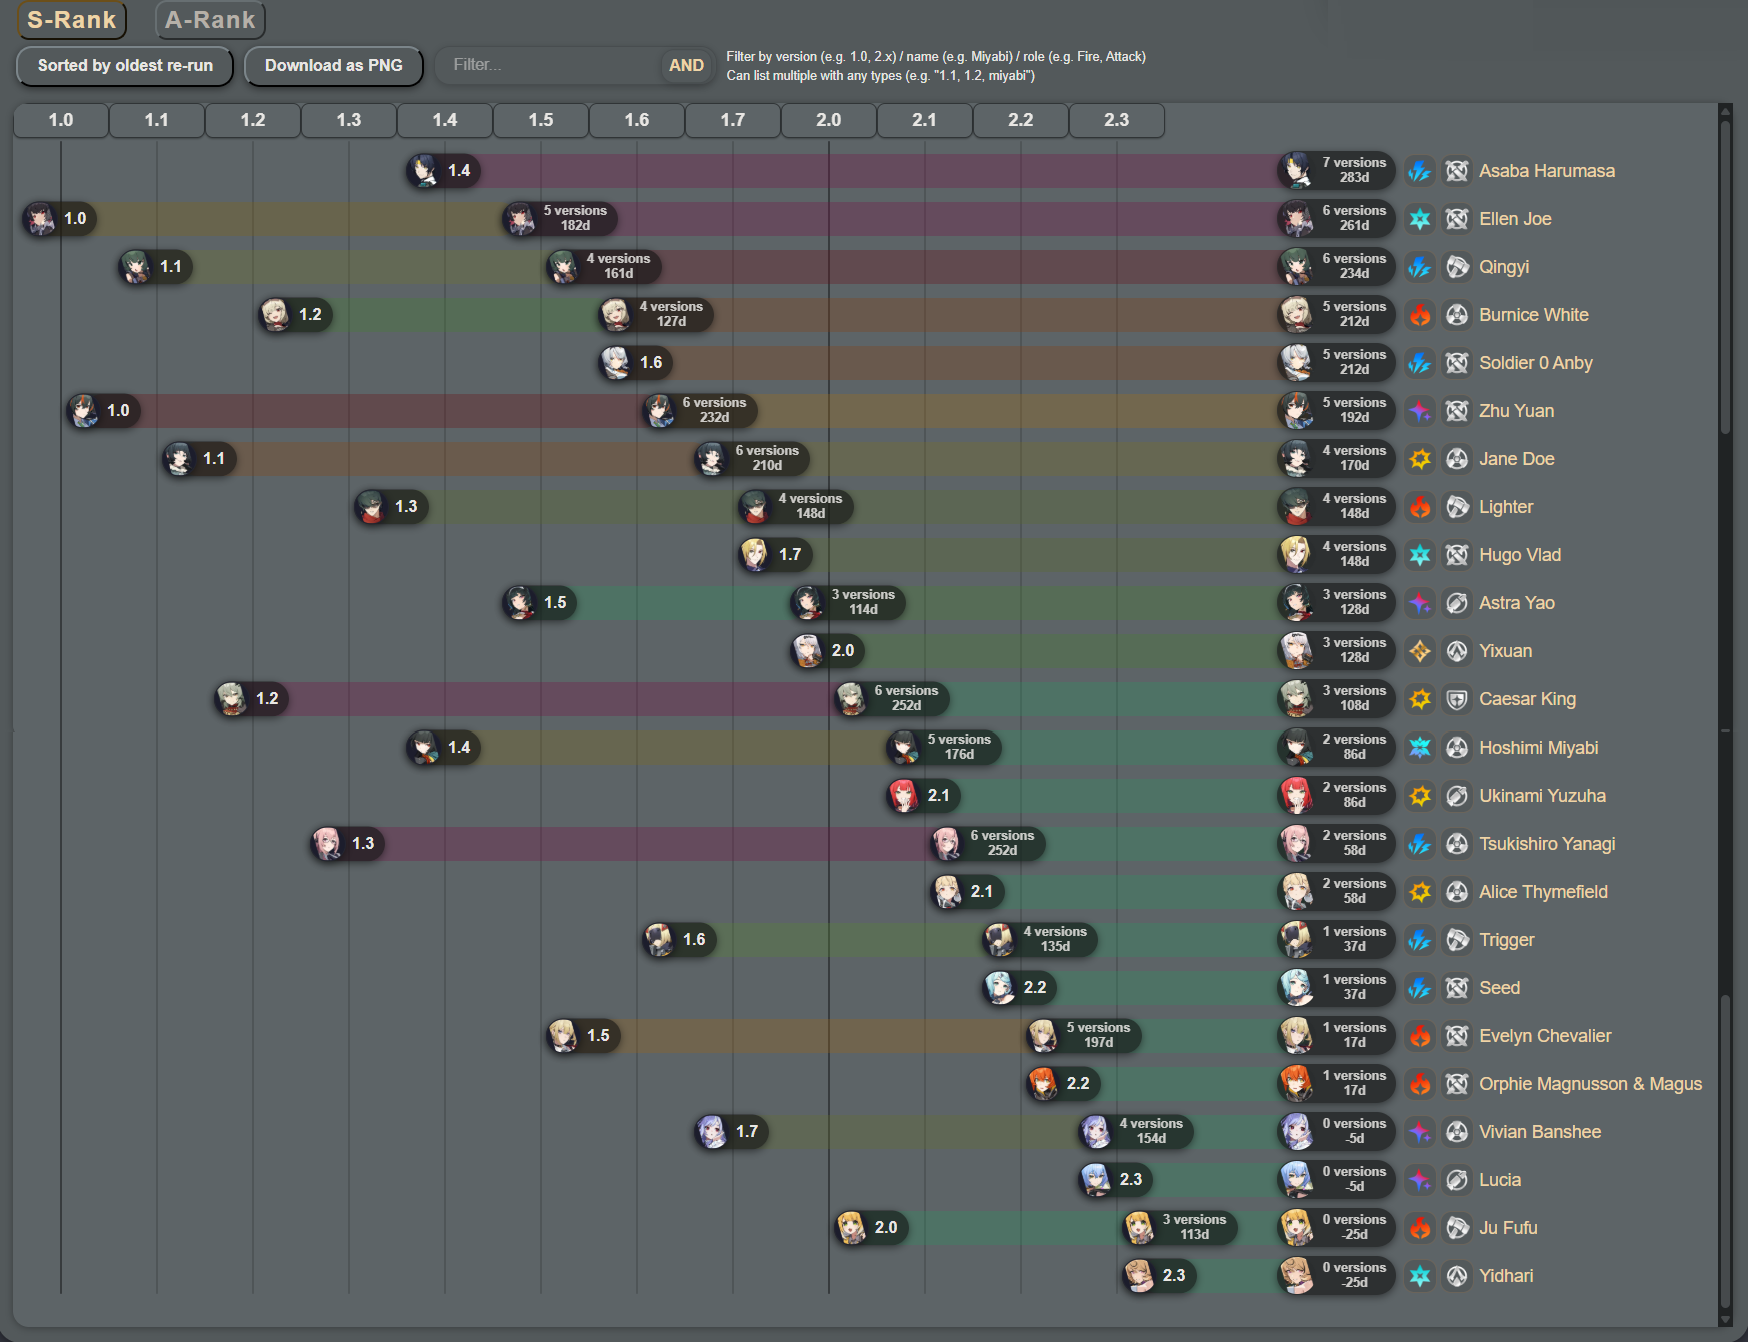Click Lucia's 2.3 banner marker
This screenshot has width=1748, height=1342.
pyautogui.click(x=1116, y=1180)
